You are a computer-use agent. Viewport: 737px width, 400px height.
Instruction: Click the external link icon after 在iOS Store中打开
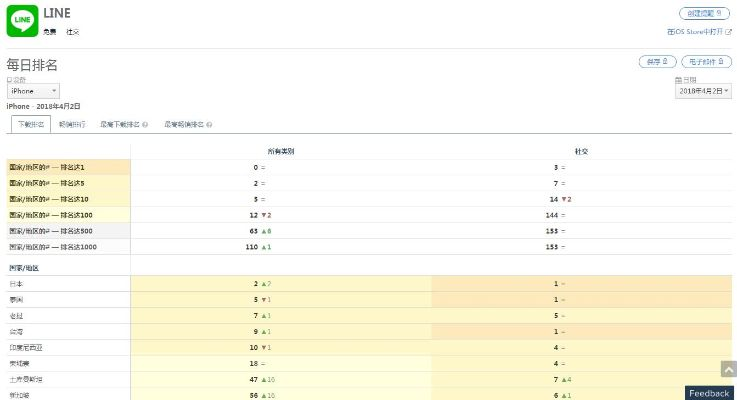point(728,32)
